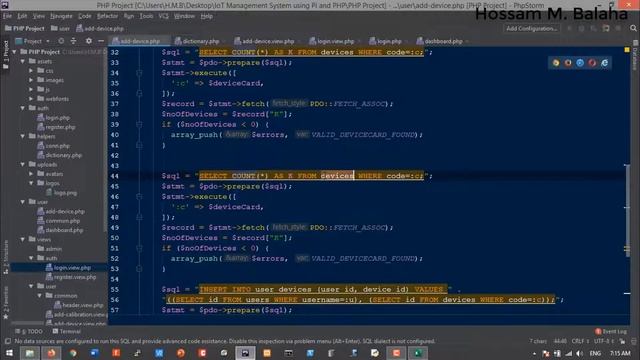Screen dimensions: 640x360
Task: Click the Windows Start button
Action: coord(9,353)
